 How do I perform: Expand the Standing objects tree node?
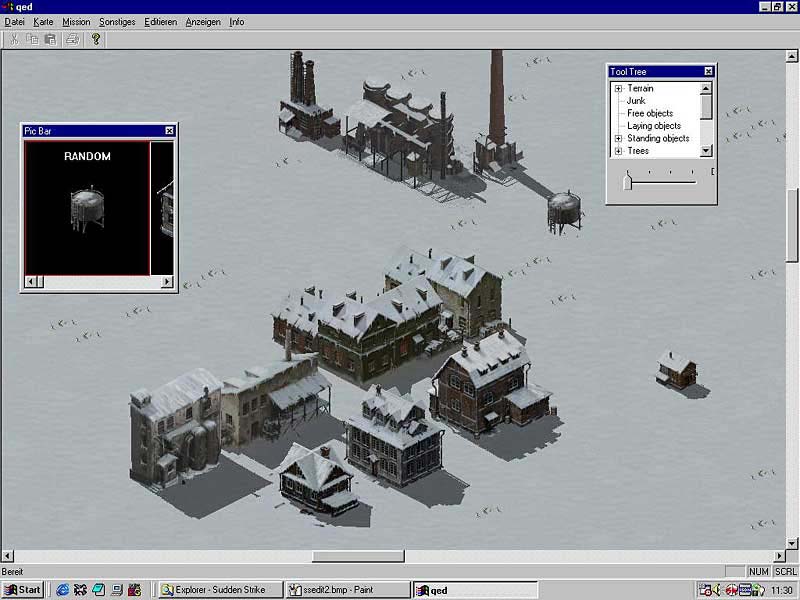[618, 139]
